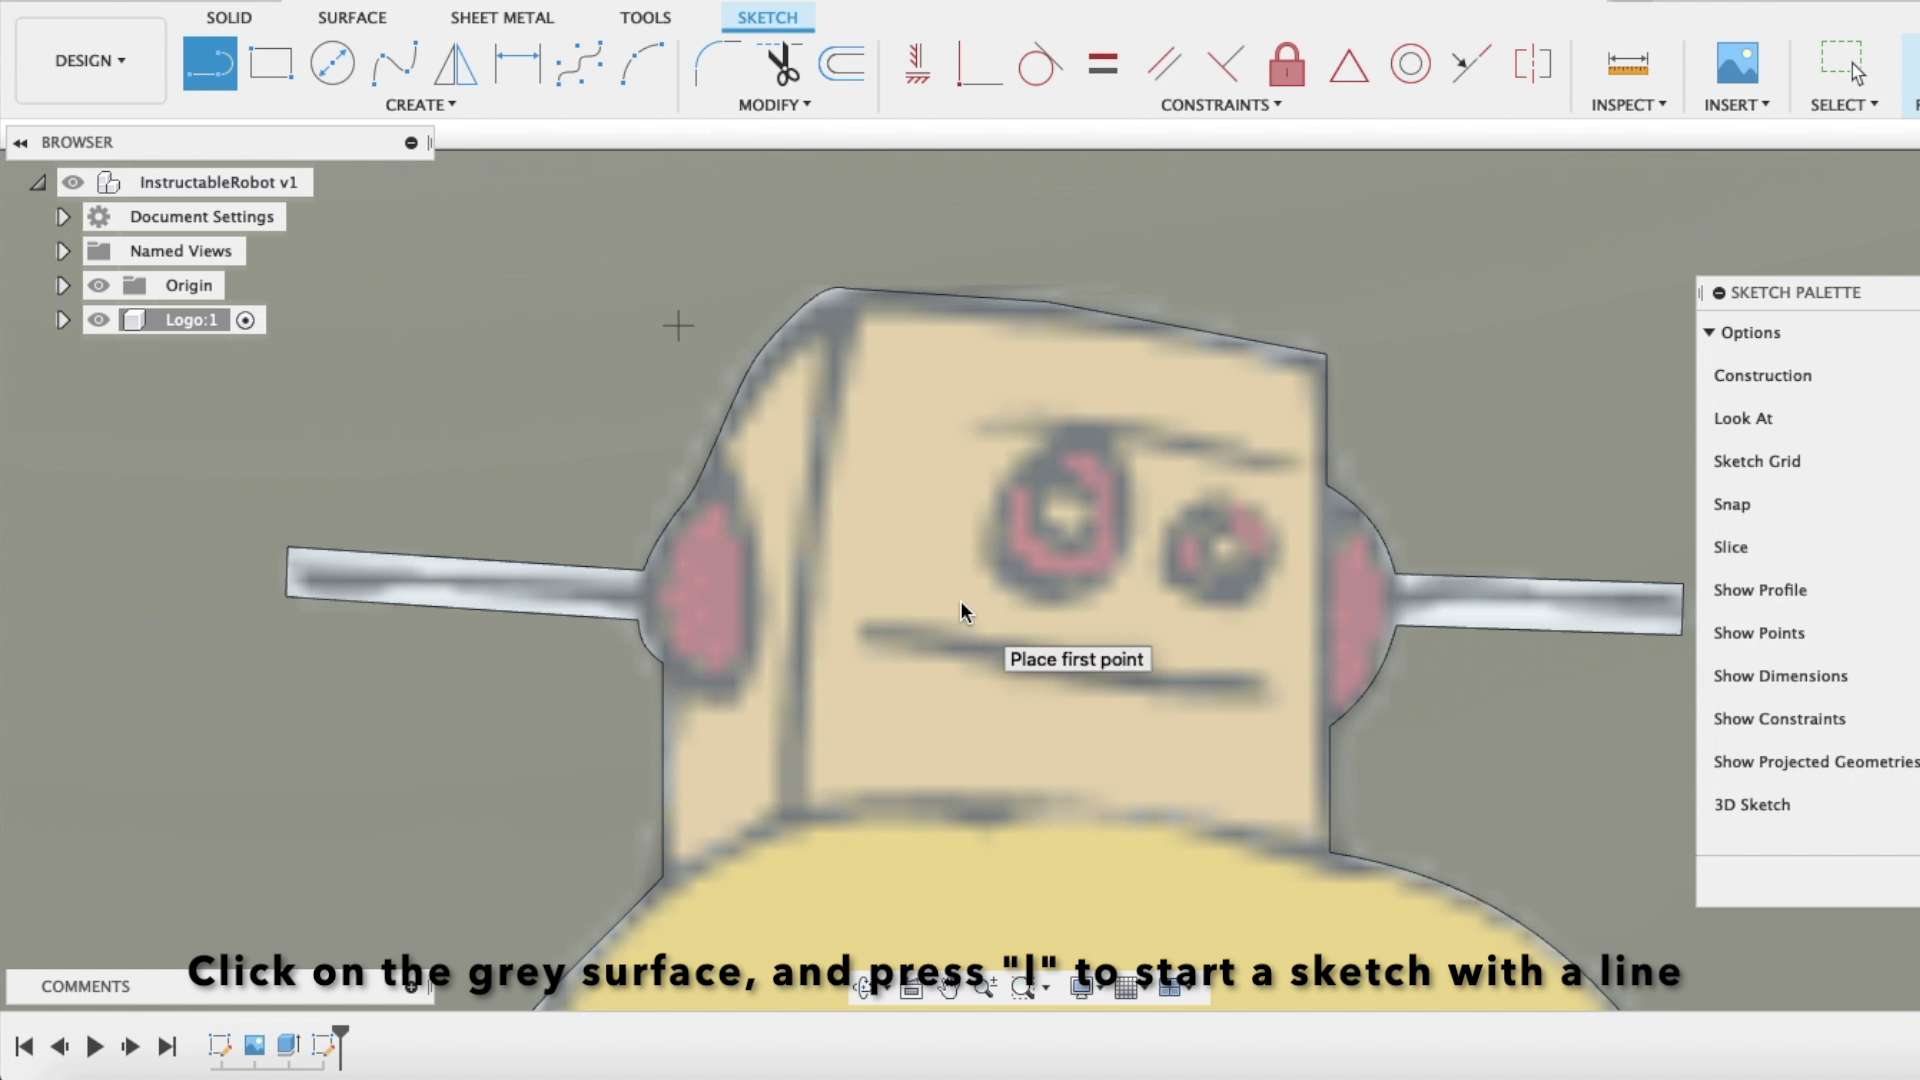The width and height of the screenshot is (1920, 1080).
Task: Select the Line tool in the toolbar
Action: [210, 64]
